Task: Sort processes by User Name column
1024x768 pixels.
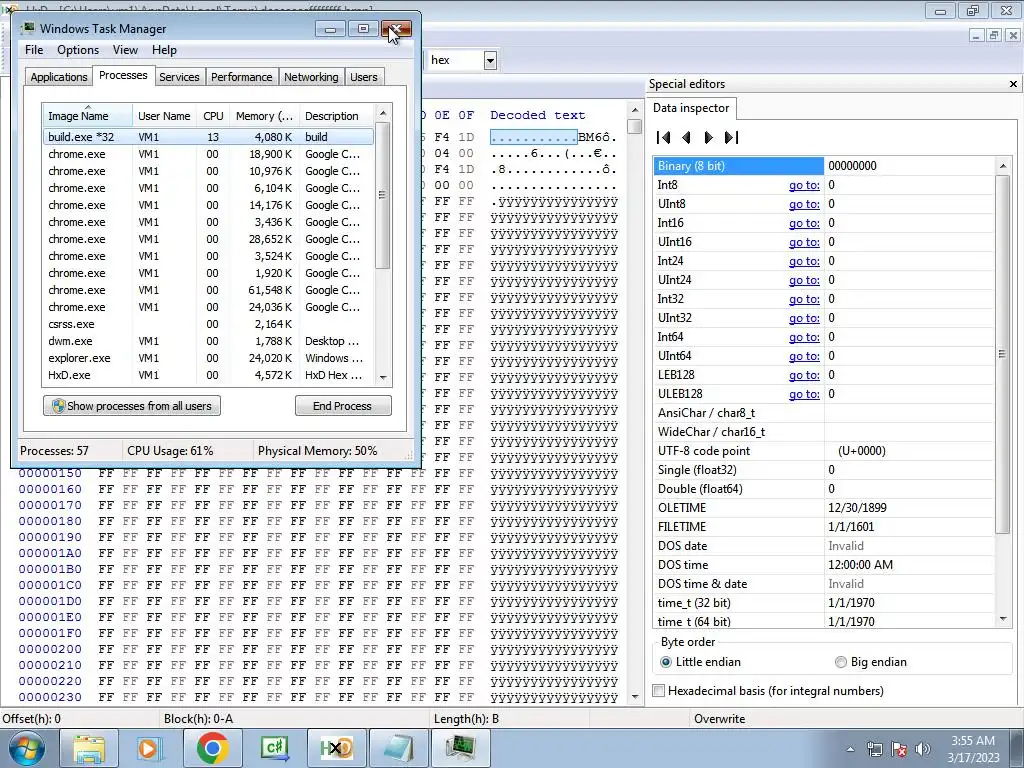Action: click(x=164, y=116)
